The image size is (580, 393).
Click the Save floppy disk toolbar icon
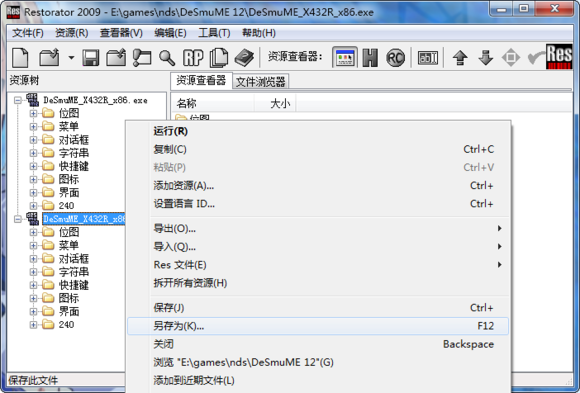pos(91,58)
